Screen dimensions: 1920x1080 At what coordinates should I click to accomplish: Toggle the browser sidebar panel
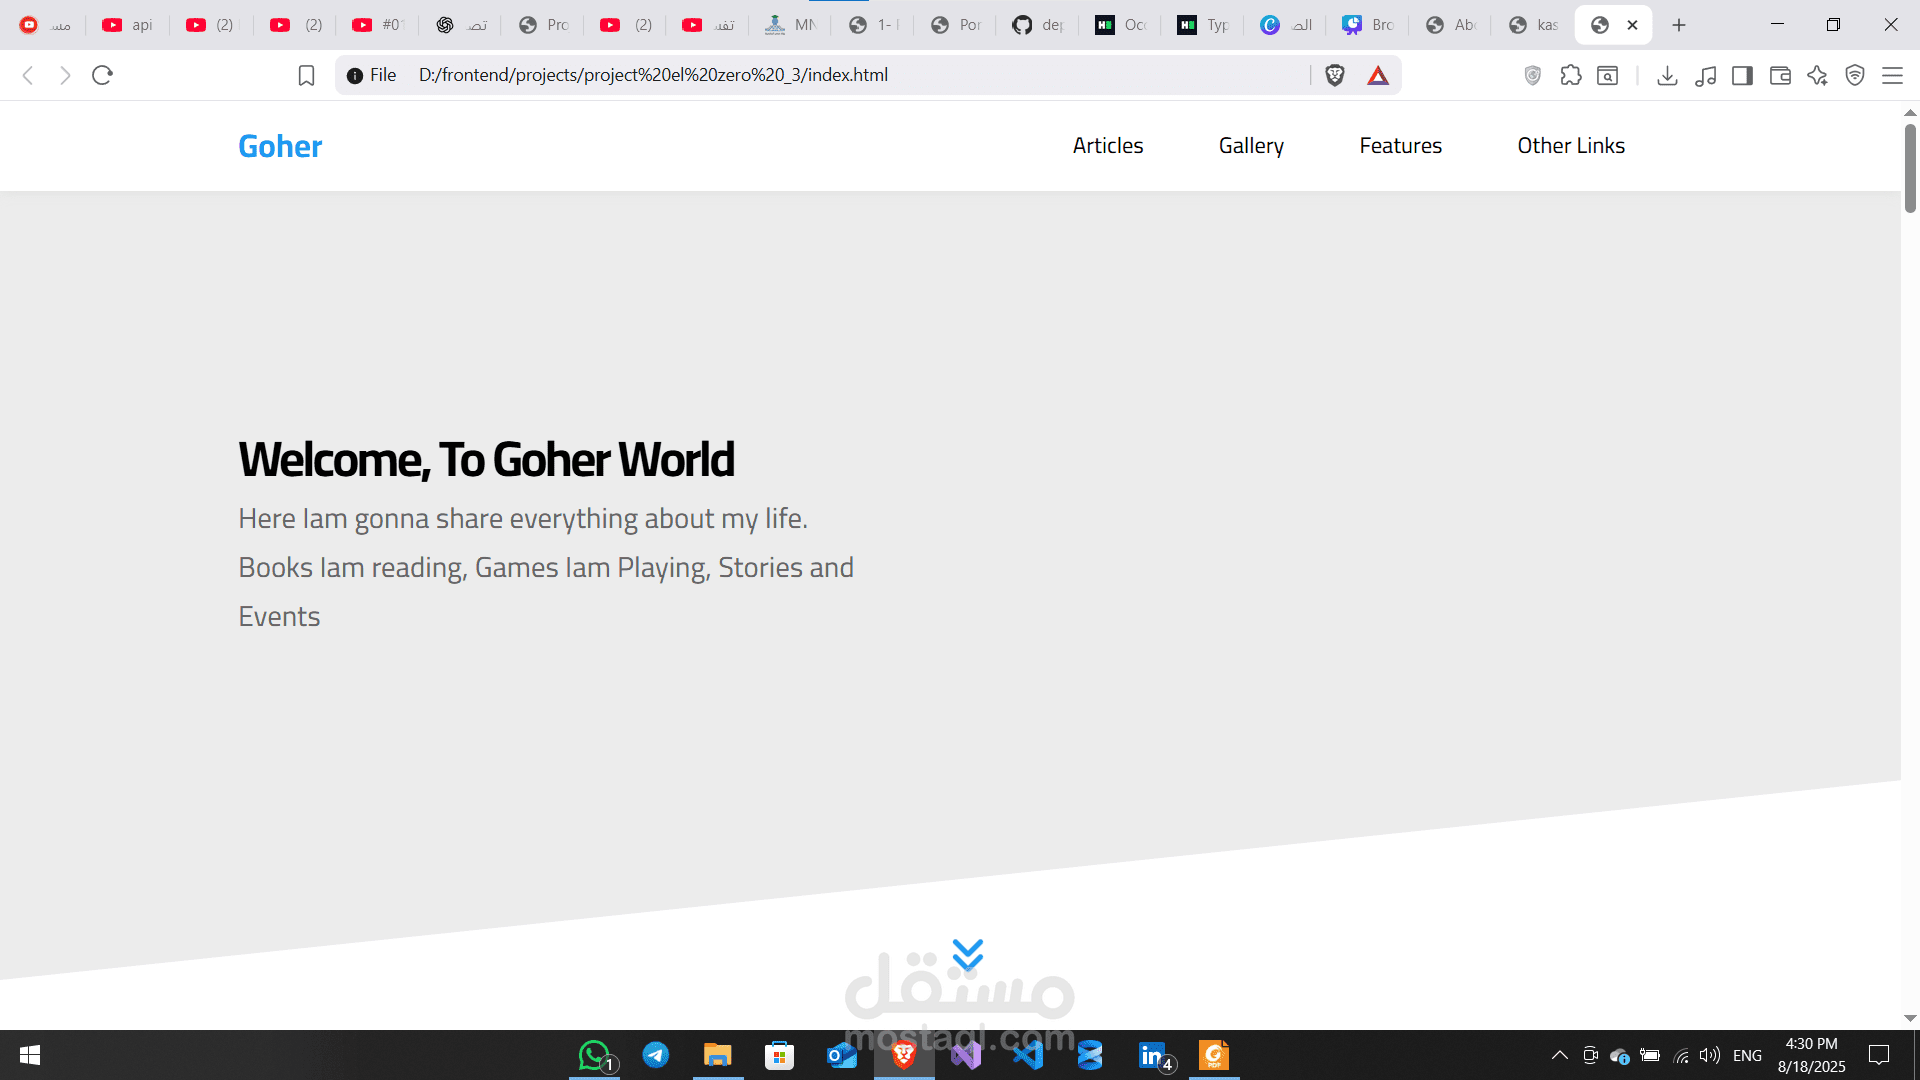tap(1742, 75)
